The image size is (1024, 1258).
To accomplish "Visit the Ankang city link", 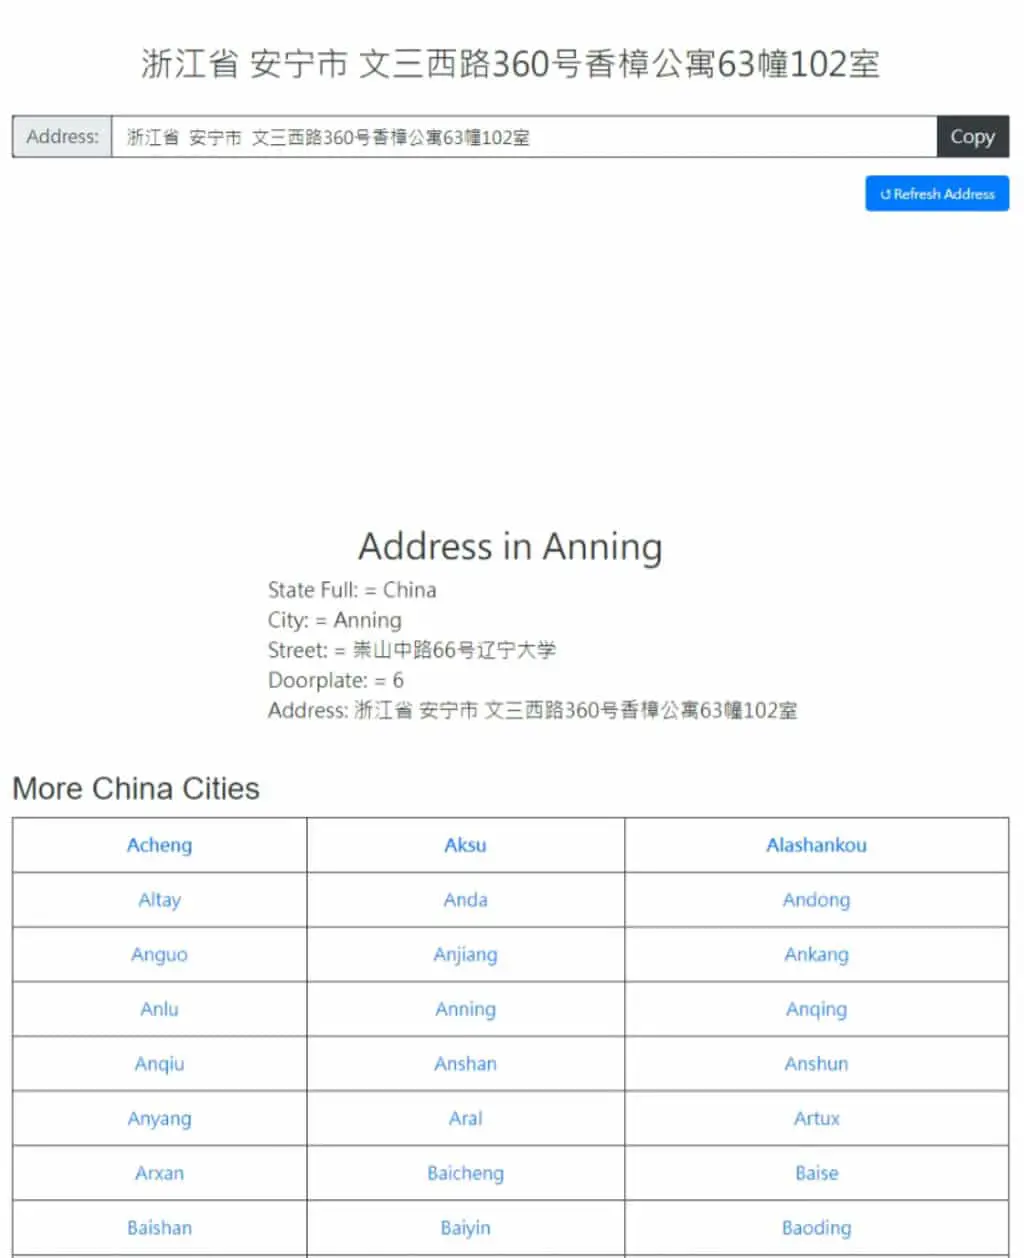I will pos(816,955).
